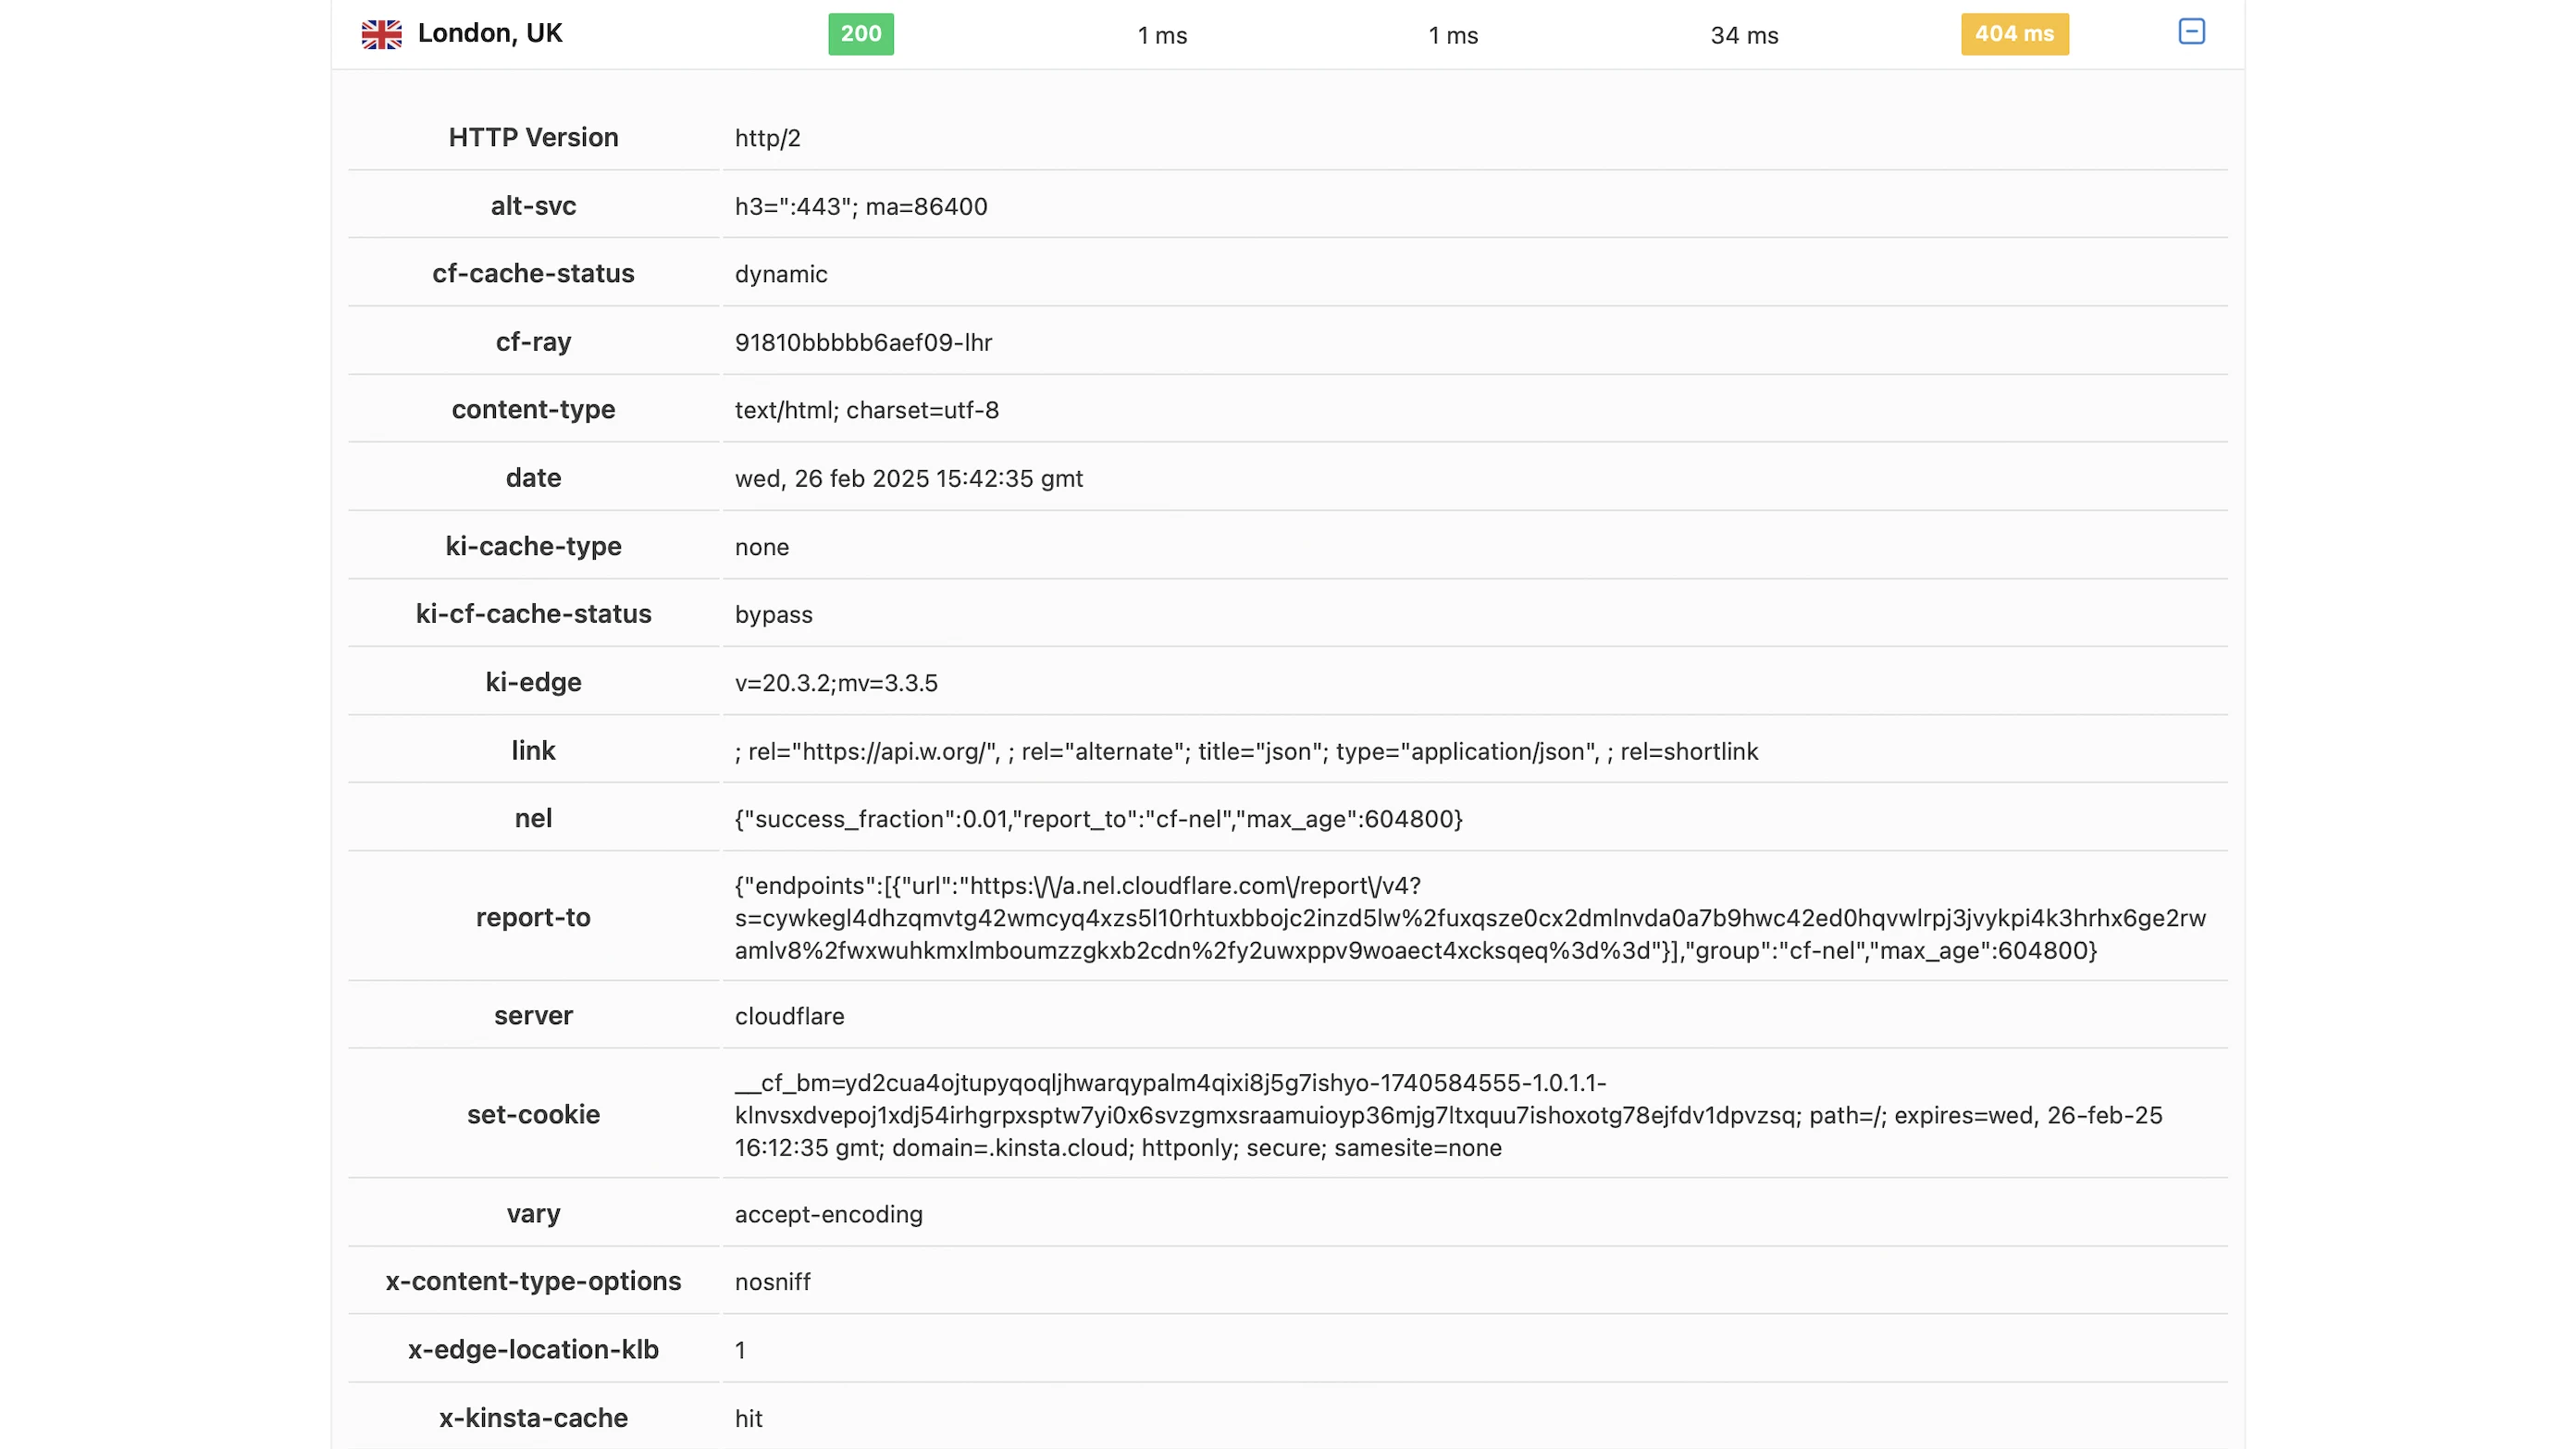
Task: Collapse the London, UK details panel
Action: point(2191,32)
